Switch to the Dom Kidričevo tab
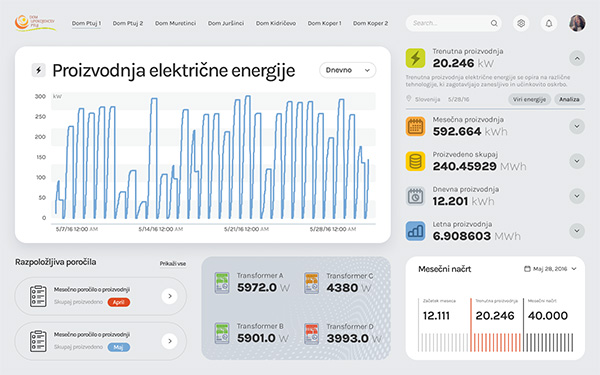 (276, 23)
